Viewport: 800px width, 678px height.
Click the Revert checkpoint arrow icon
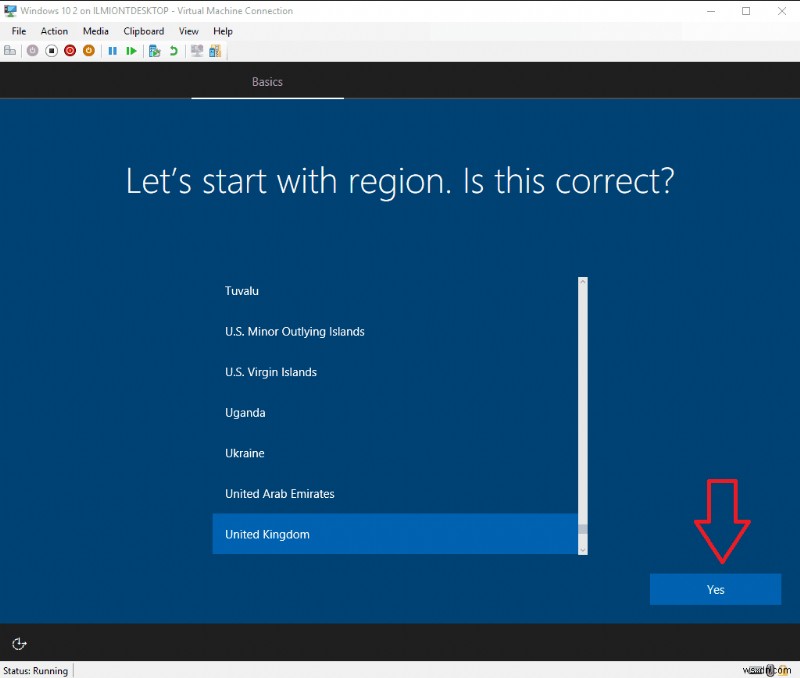tap(172, 50)
